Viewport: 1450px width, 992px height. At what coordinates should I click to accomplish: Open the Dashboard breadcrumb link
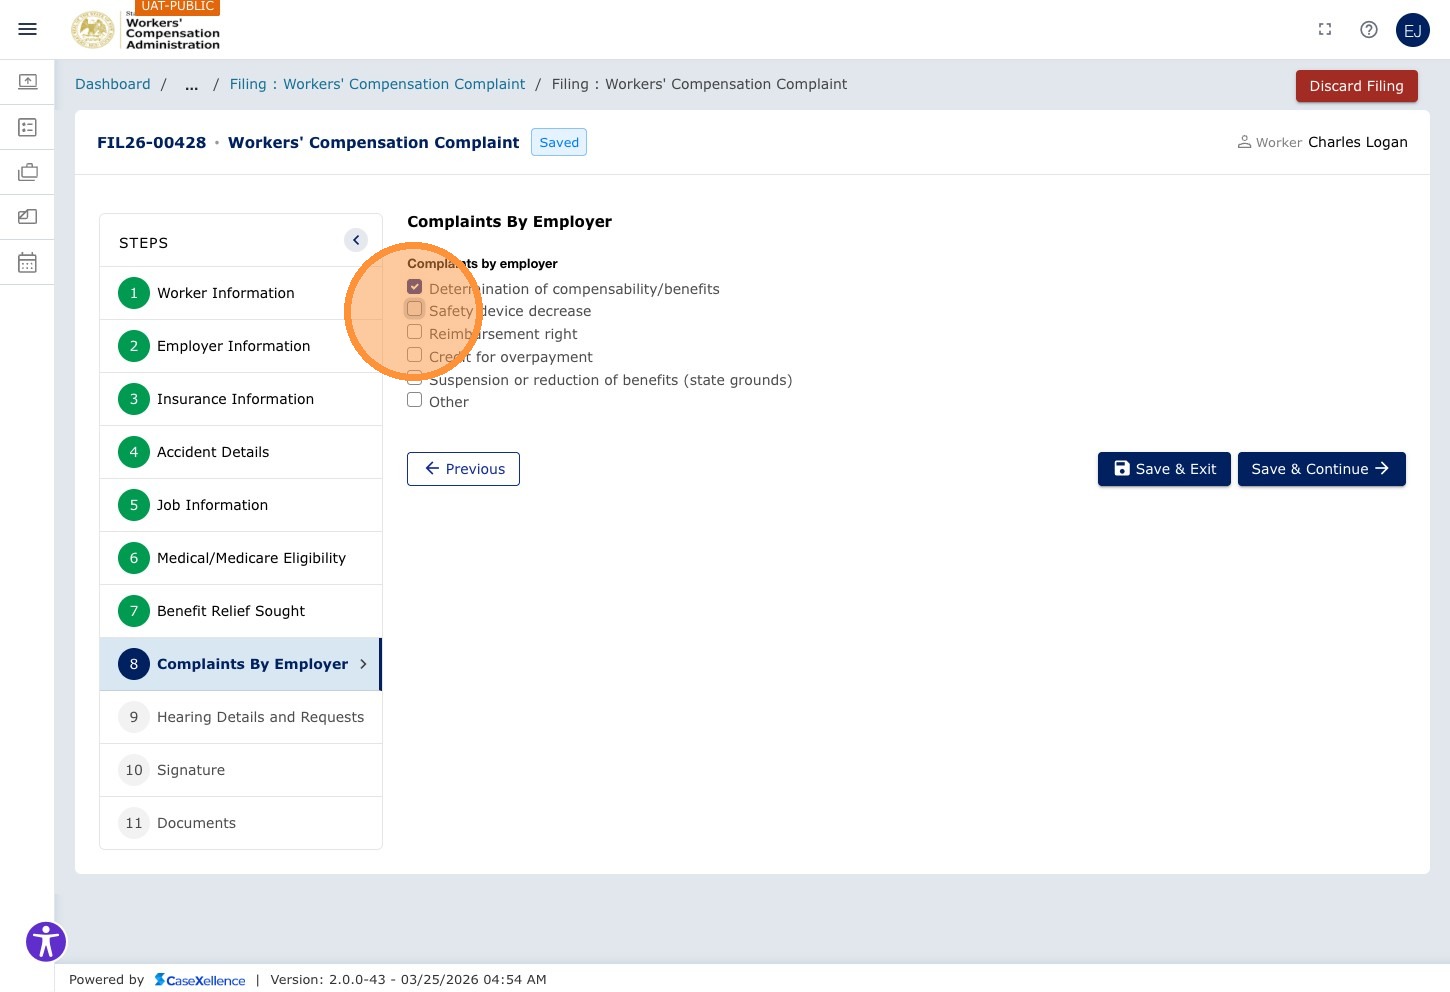[x=113, y=85]
